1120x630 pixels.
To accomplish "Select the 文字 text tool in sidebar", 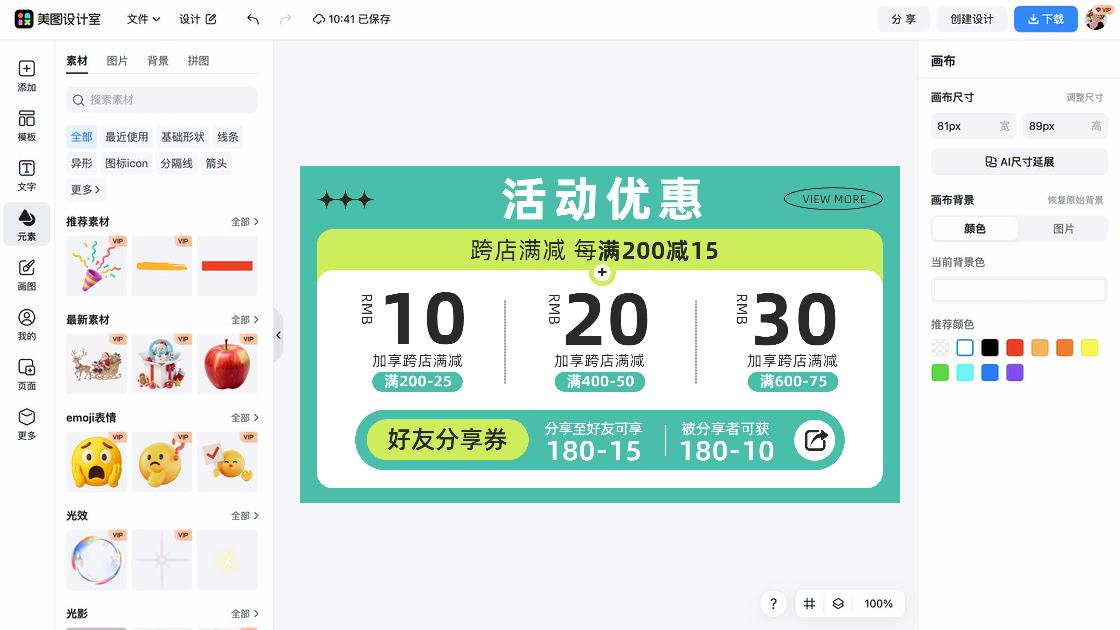I will 26,176.
